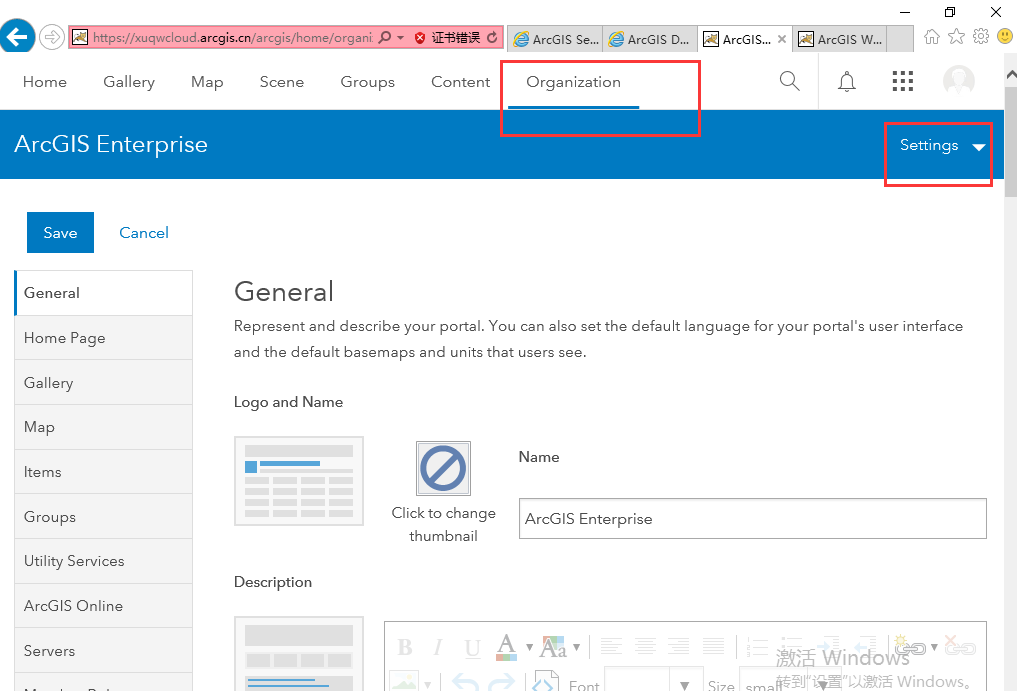Viewport: 1017px width, 691px height.
Task: Click the Cancel link
Action: (144, 233)
